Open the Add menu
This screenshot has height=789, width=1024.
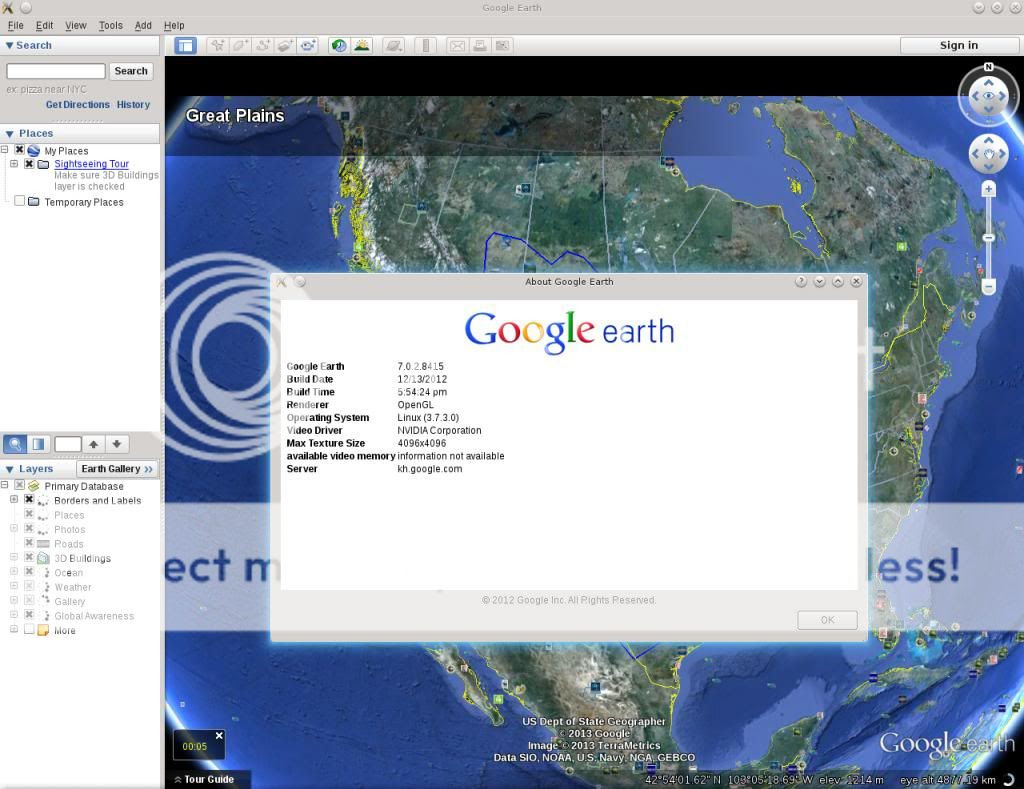coord(143,25)
